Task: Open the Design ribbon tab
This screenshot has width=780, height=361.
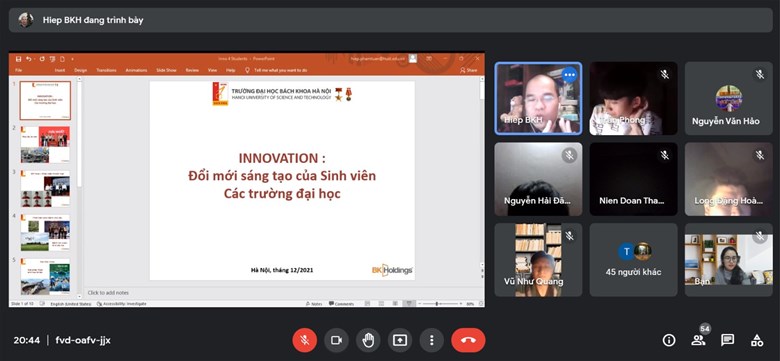Action: coord(81,71)
